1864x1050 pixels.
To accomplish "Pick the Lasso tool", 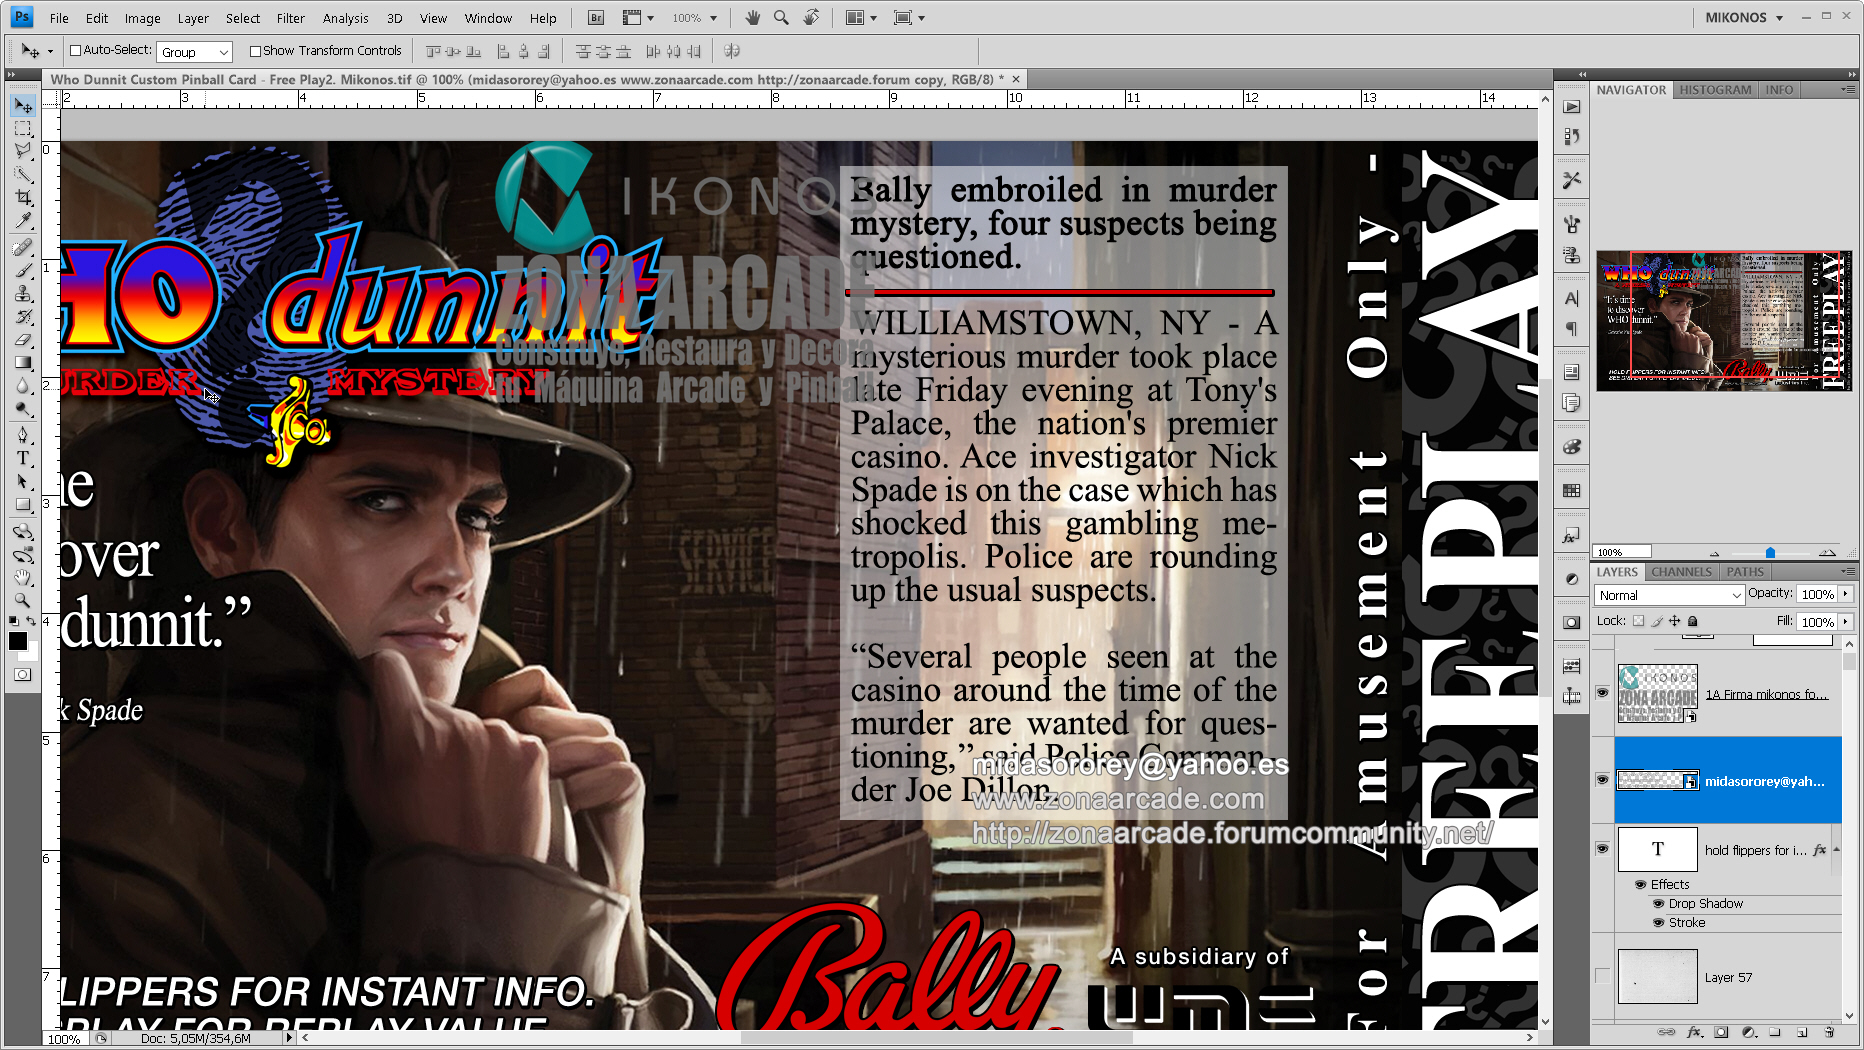I will (23, 152).
